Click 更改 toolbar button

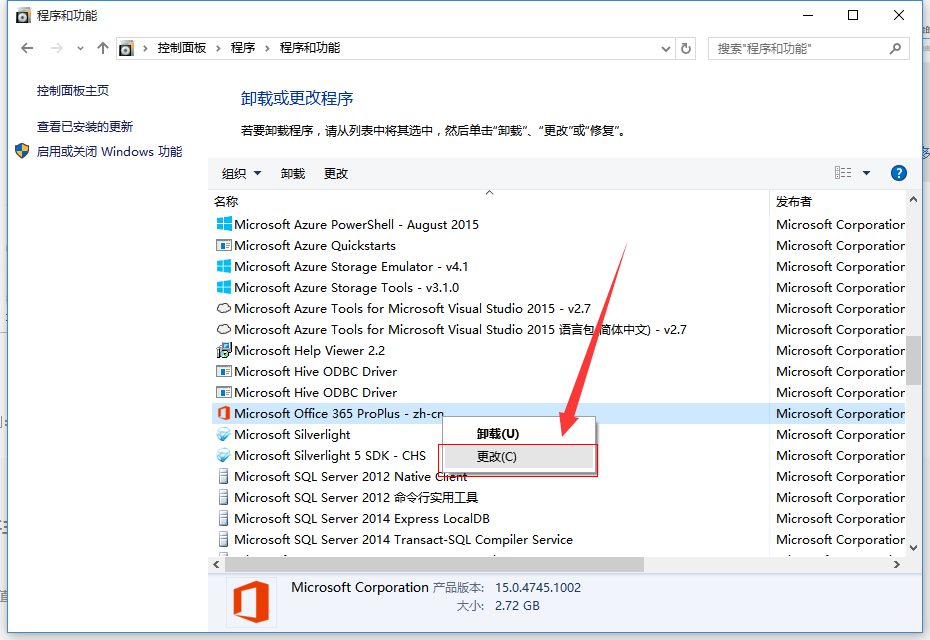click(336, 173)
